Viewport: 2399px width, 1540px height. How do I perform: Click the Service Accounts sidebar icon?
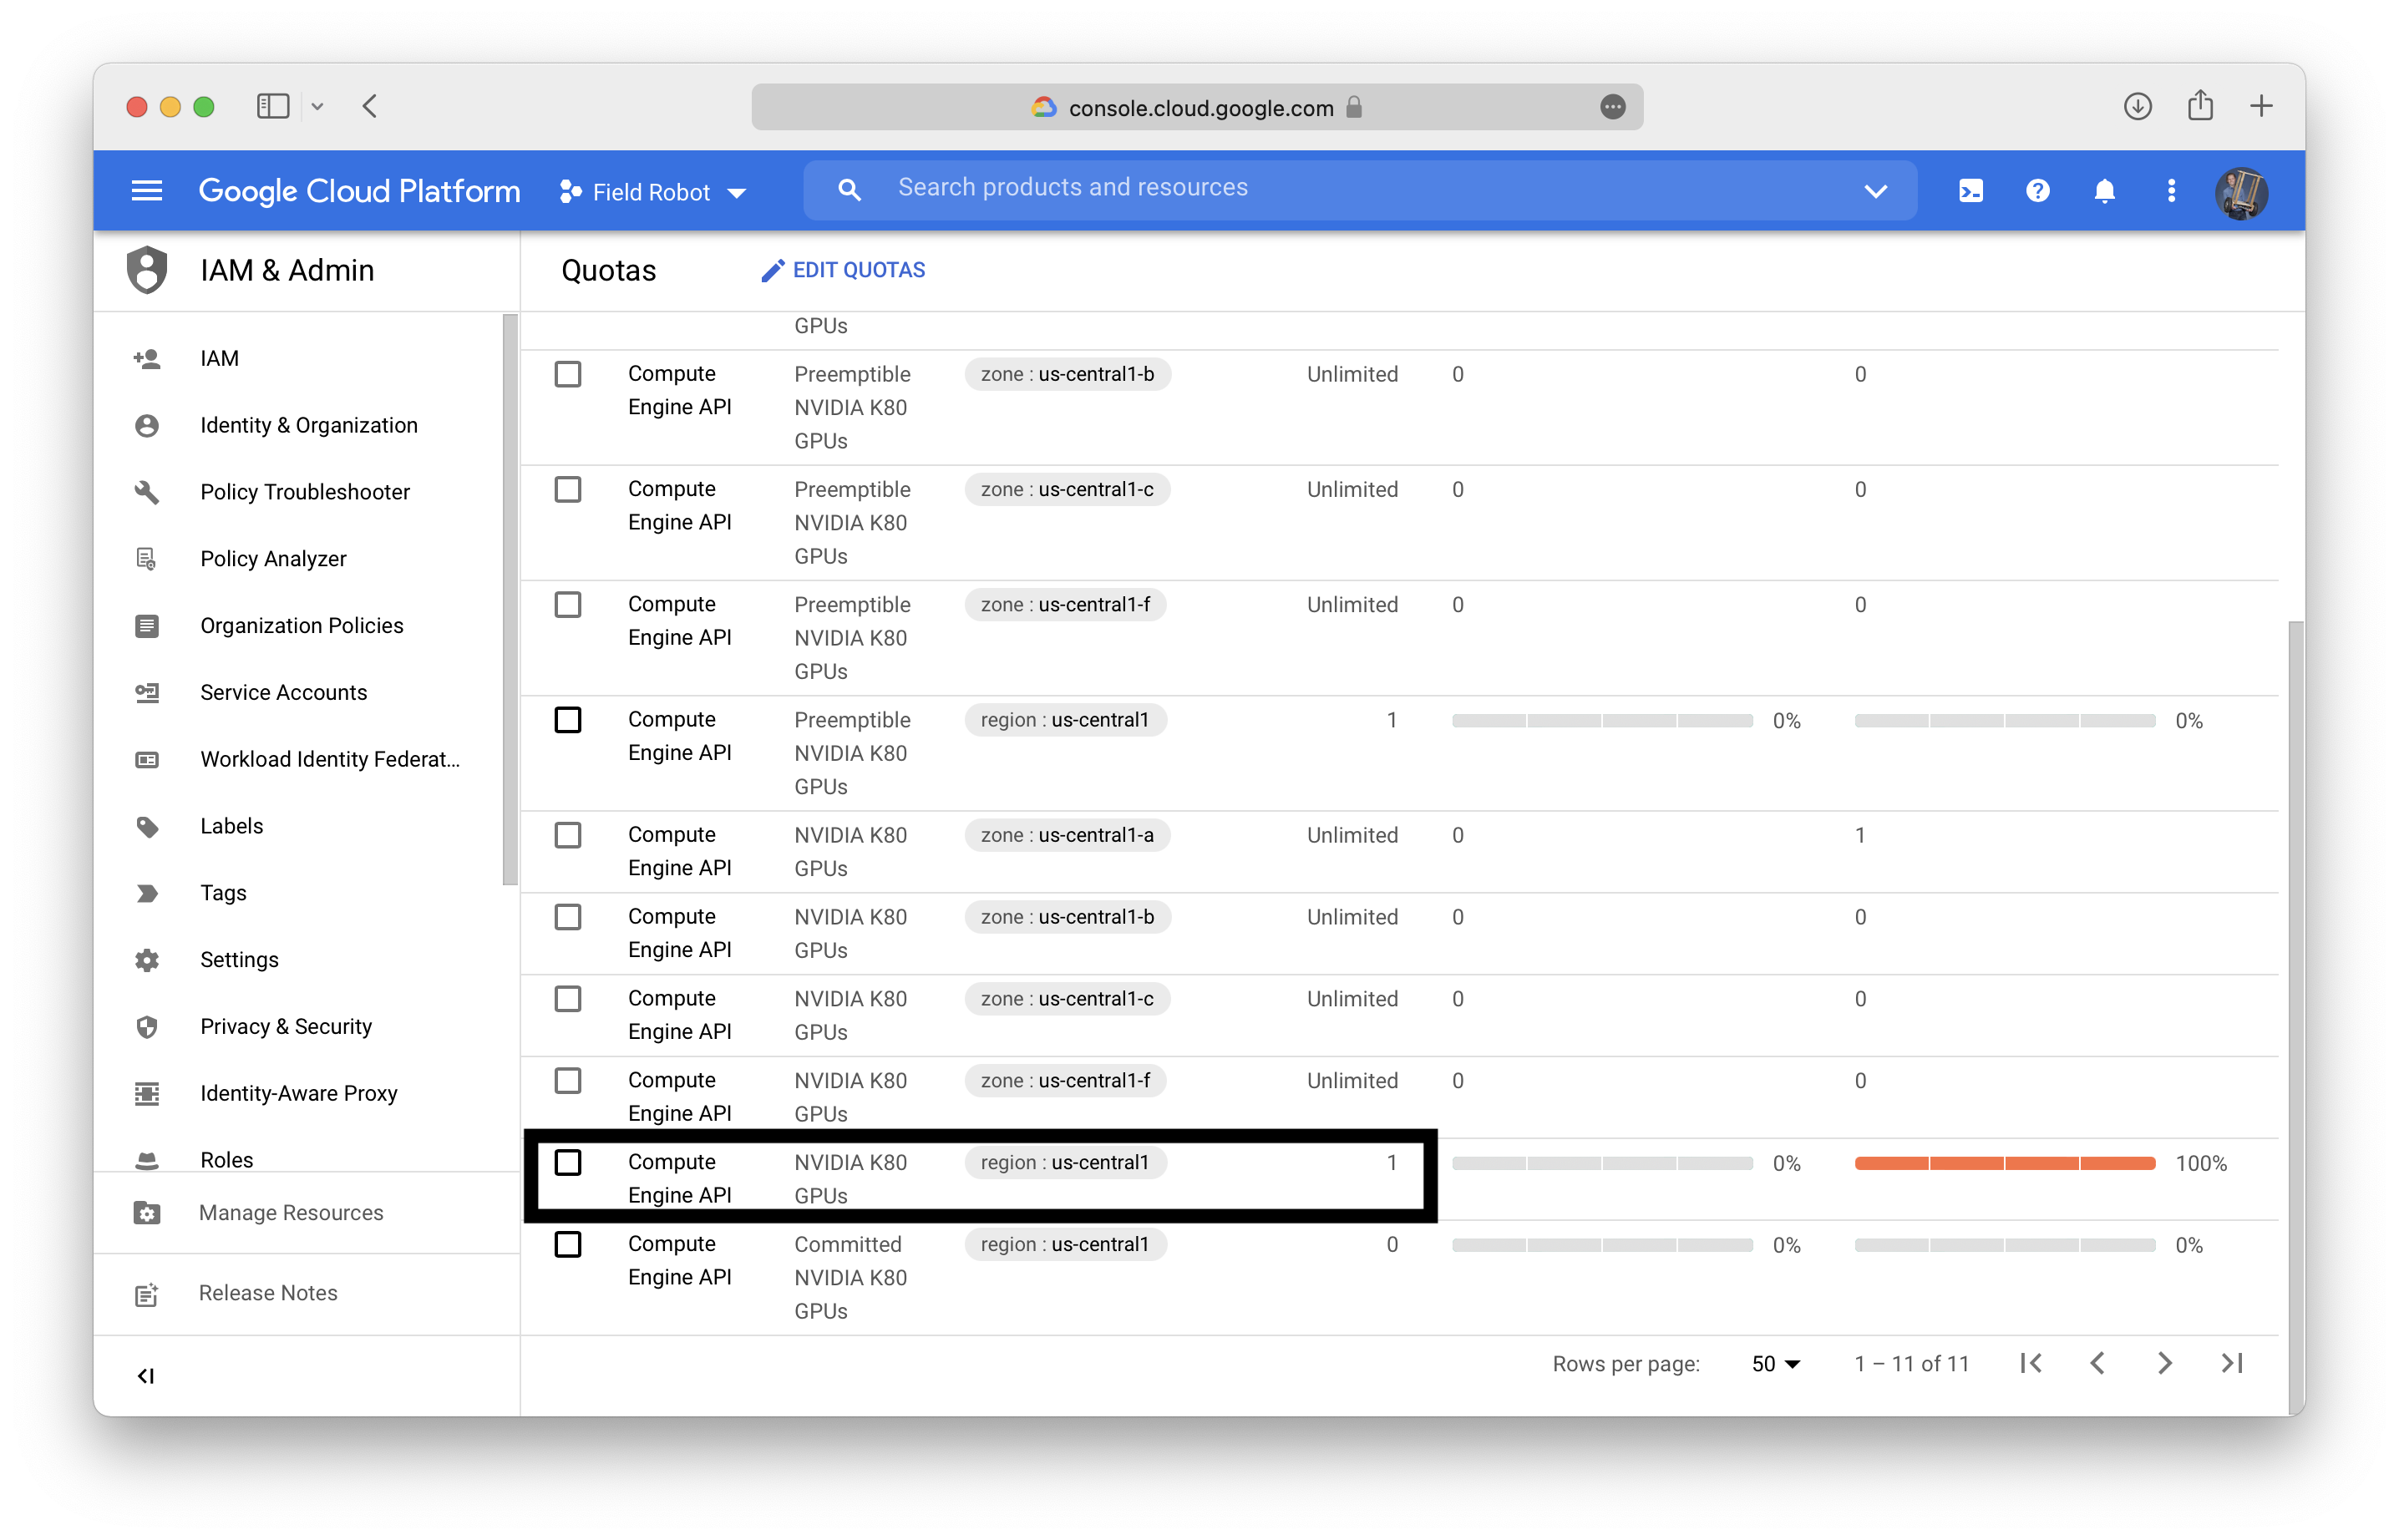[x=147, y=692]
